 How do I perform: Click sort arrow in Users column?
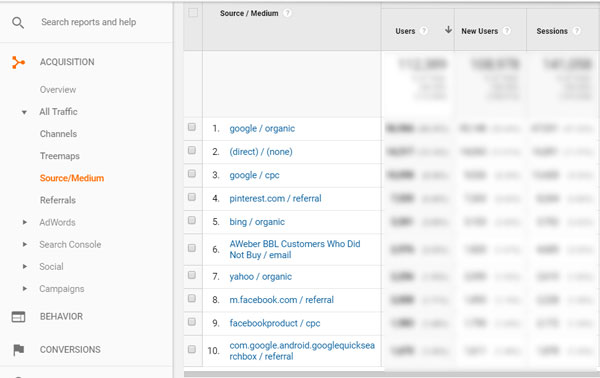448,30
